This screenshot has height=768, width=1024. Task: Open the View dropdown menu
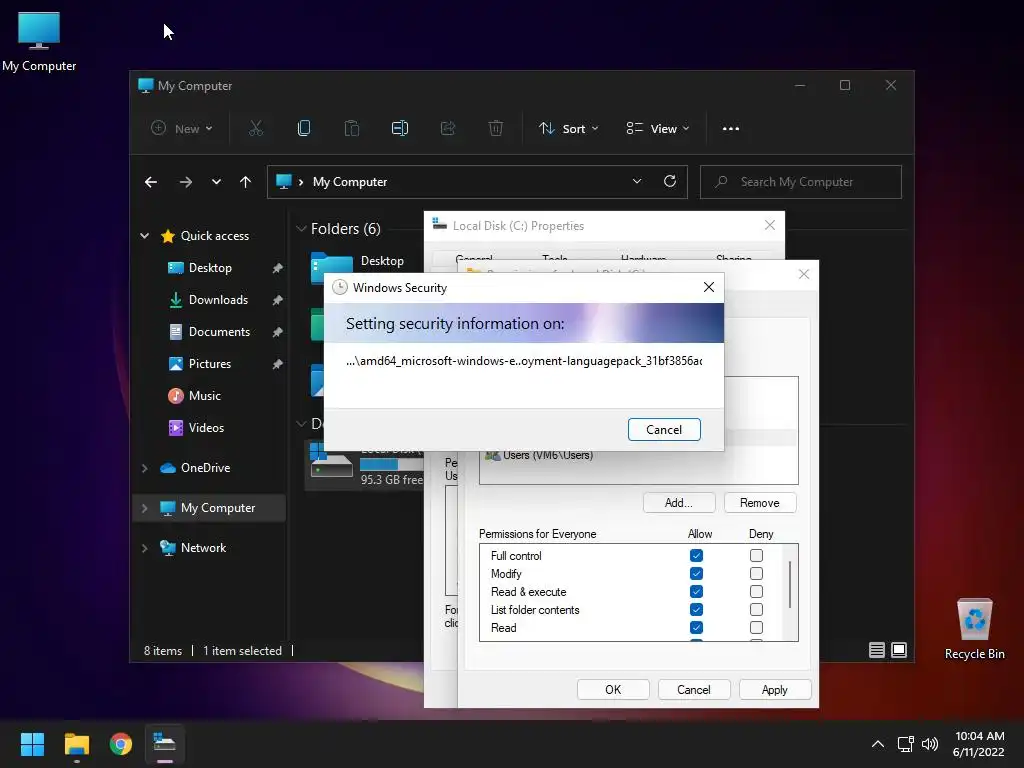[x=658, y=129]
